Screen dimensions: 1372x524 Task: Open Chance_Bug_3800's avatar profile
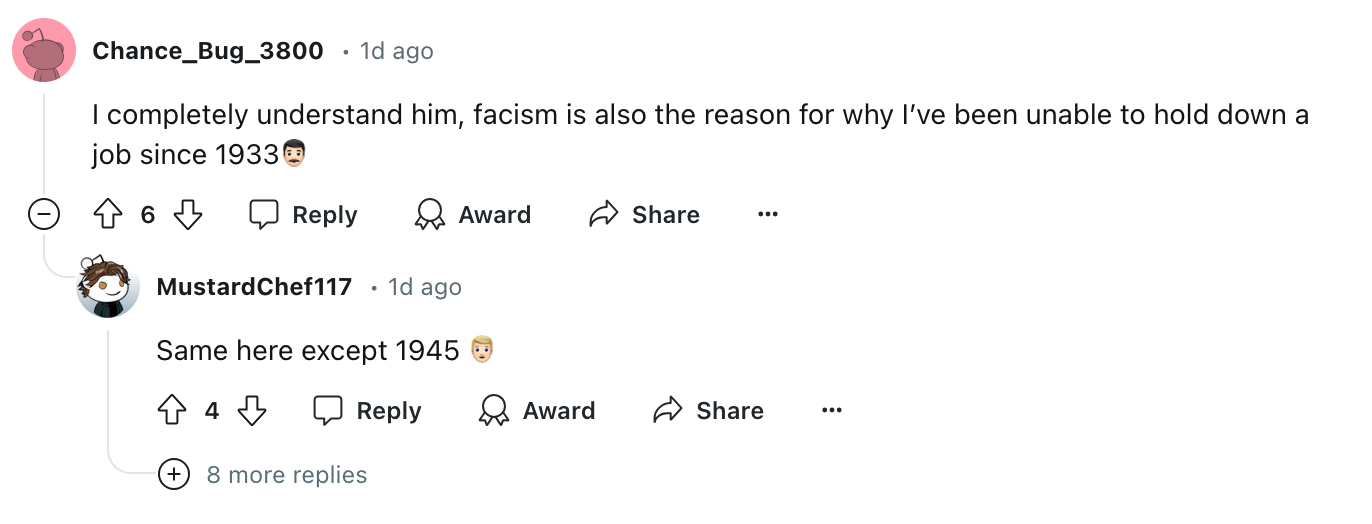pyautogui.click(x=43, y=51)
